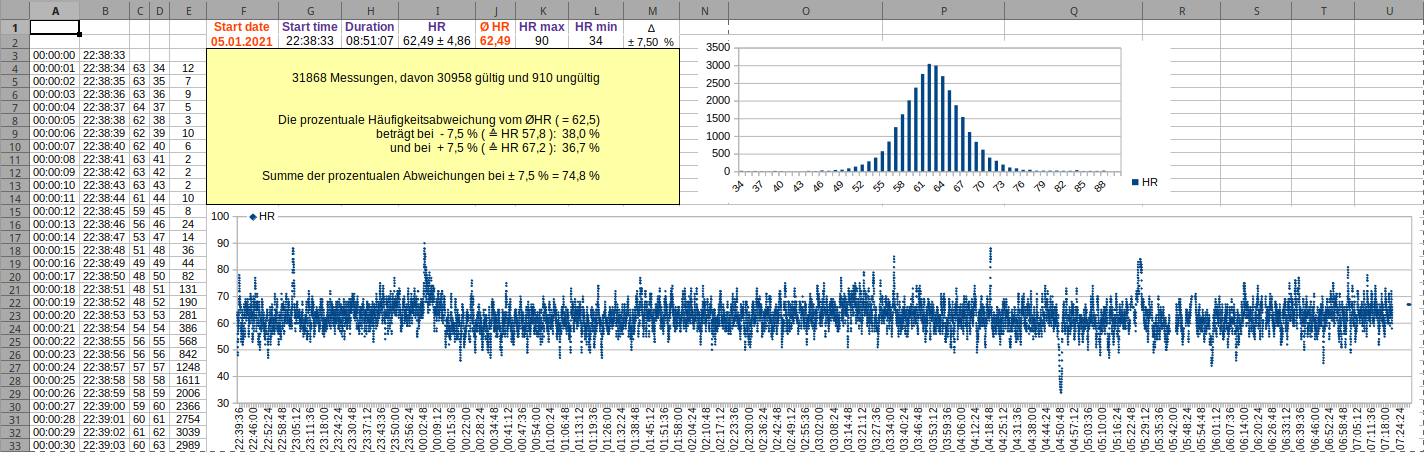Select row 20 header
This screenshot has height=452, width=1424.
coord(15,276)
